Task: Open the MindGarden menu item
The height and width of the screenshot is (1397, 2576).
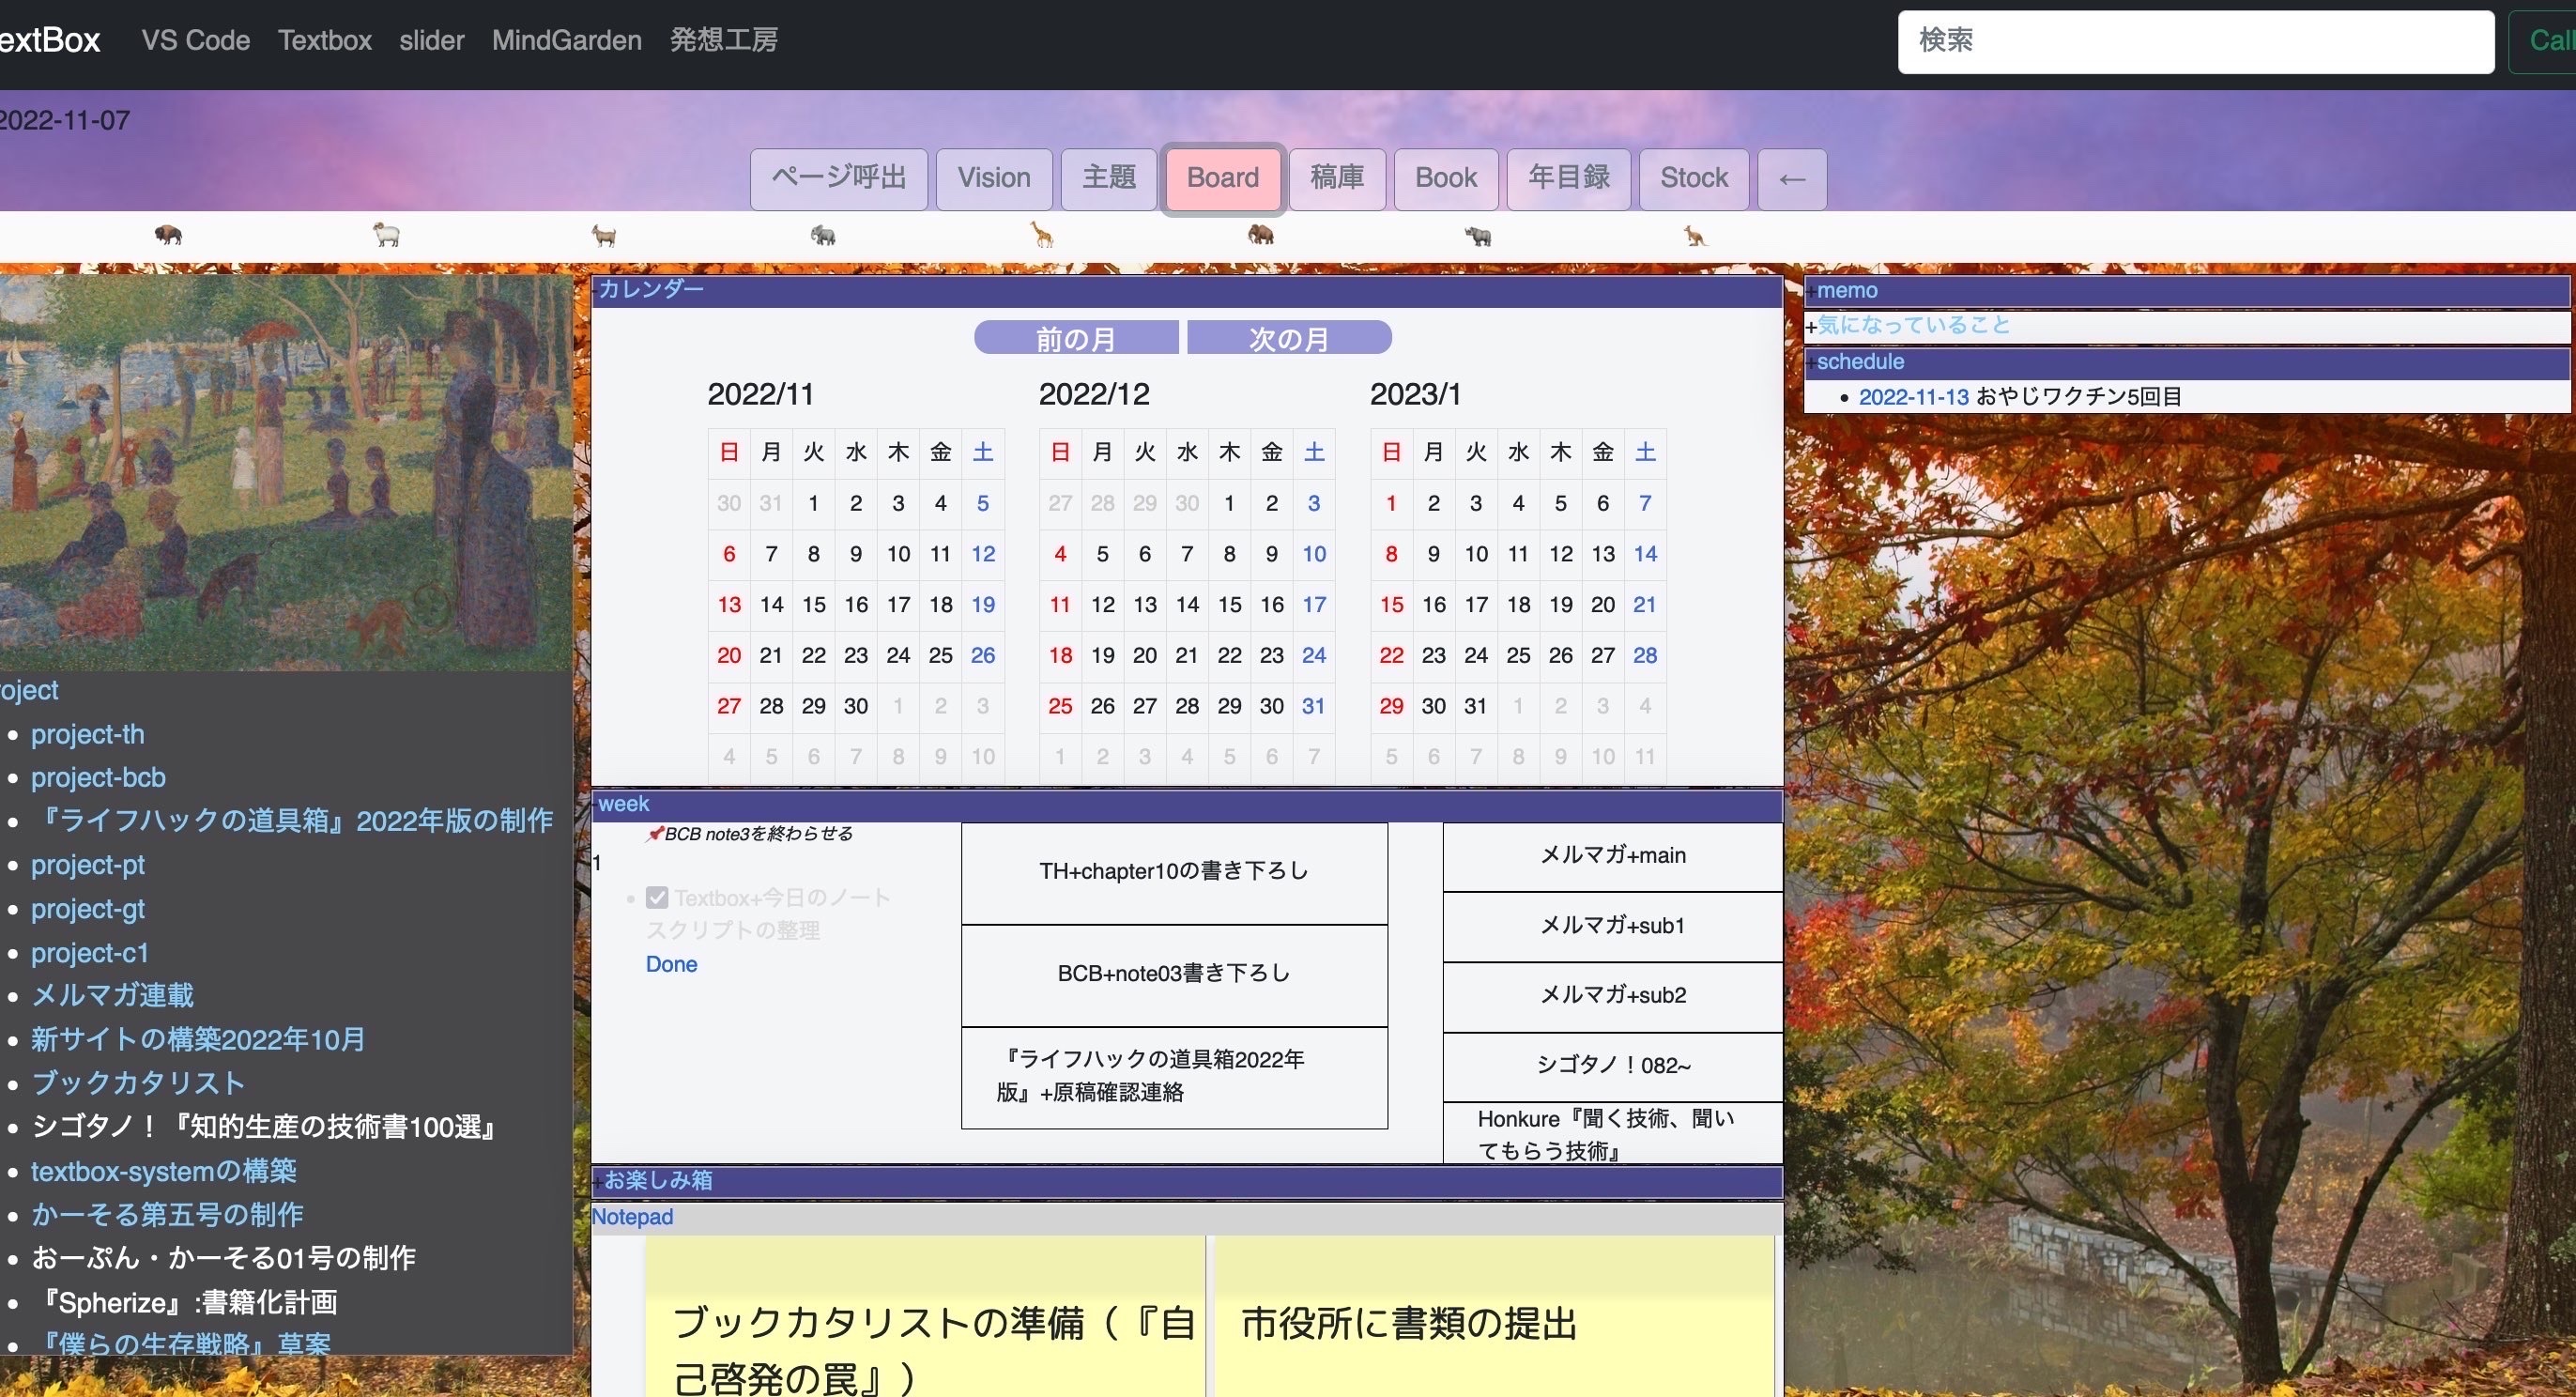Action: (x=566, y=41)
